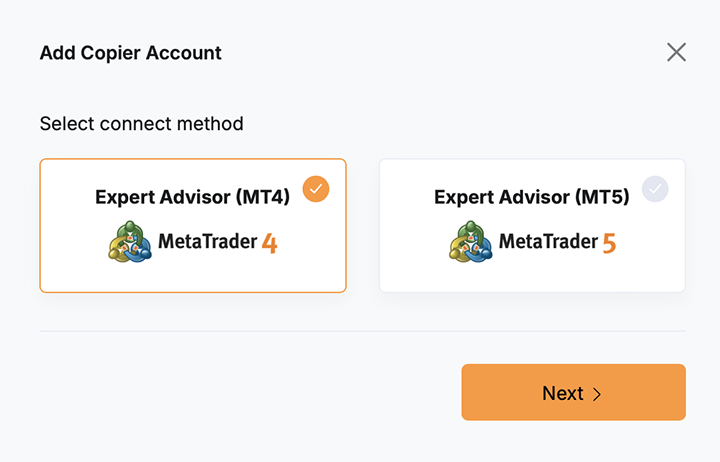Viewport: 720px width, 462px height.
Task: Click the MetaTrader wordmark on MT4 card
Action: pyautogui.click(x=206, y=242)
